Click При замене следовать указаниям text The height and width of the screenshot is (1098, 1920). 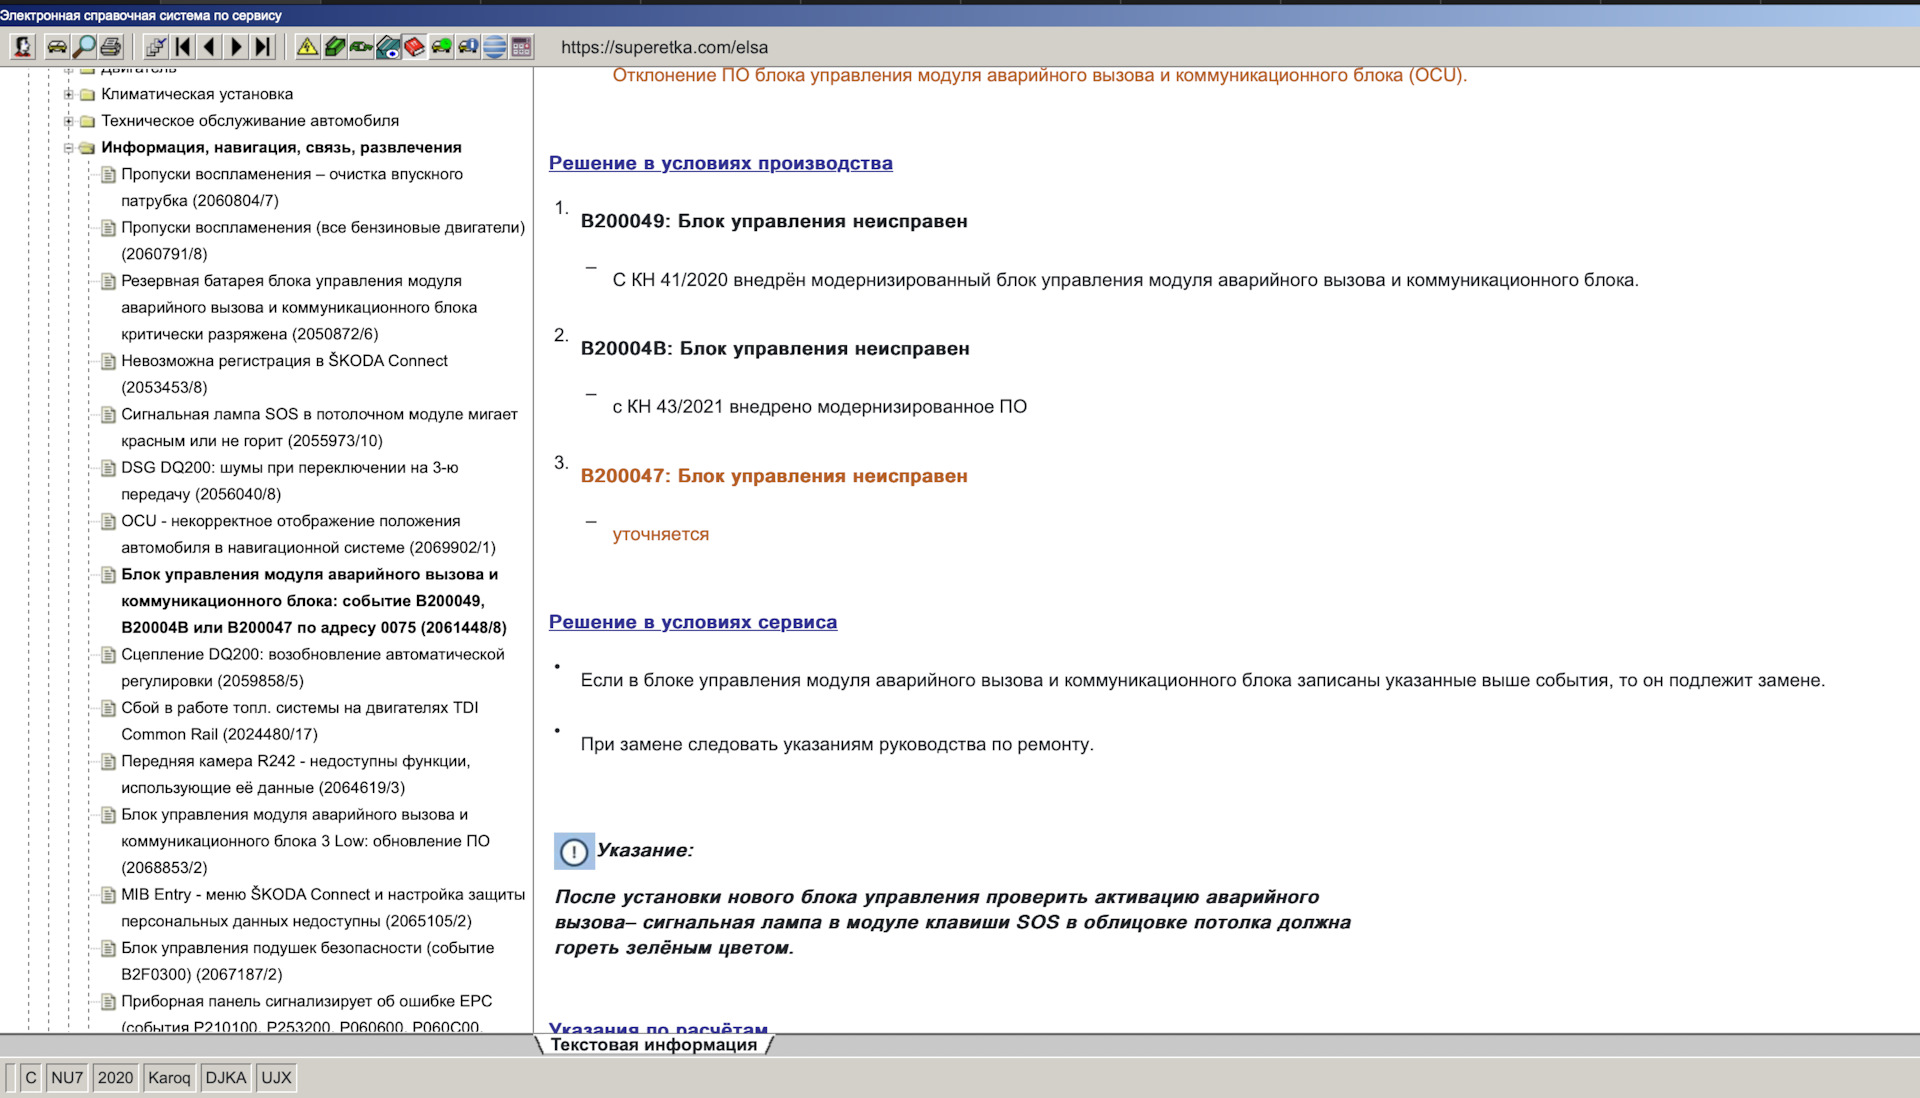point(837,744)
